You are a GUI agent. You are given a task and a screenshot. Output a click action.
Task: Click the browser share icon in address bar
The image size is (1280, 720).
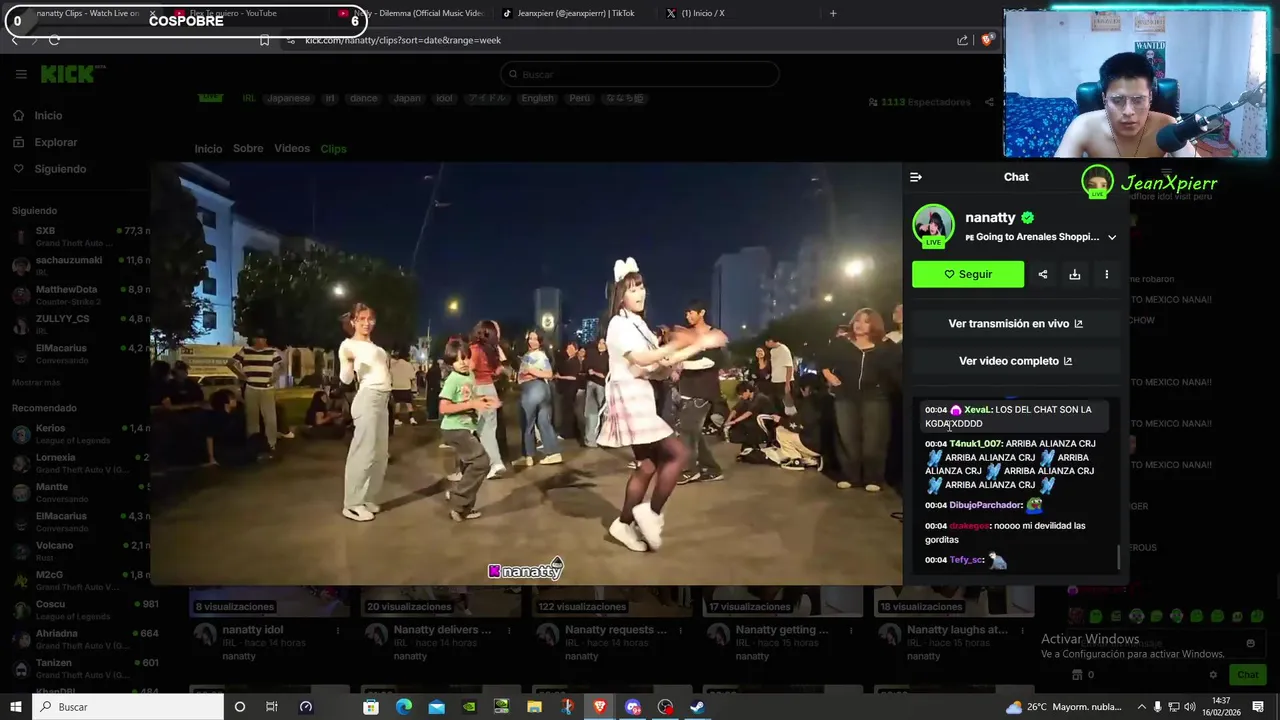962,40
